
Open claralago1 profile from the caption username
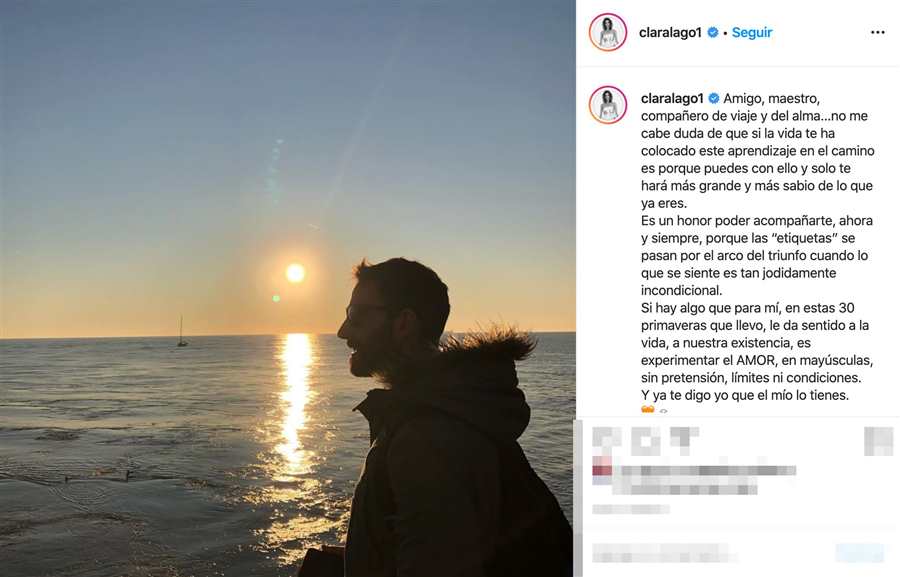coord(672,98)
